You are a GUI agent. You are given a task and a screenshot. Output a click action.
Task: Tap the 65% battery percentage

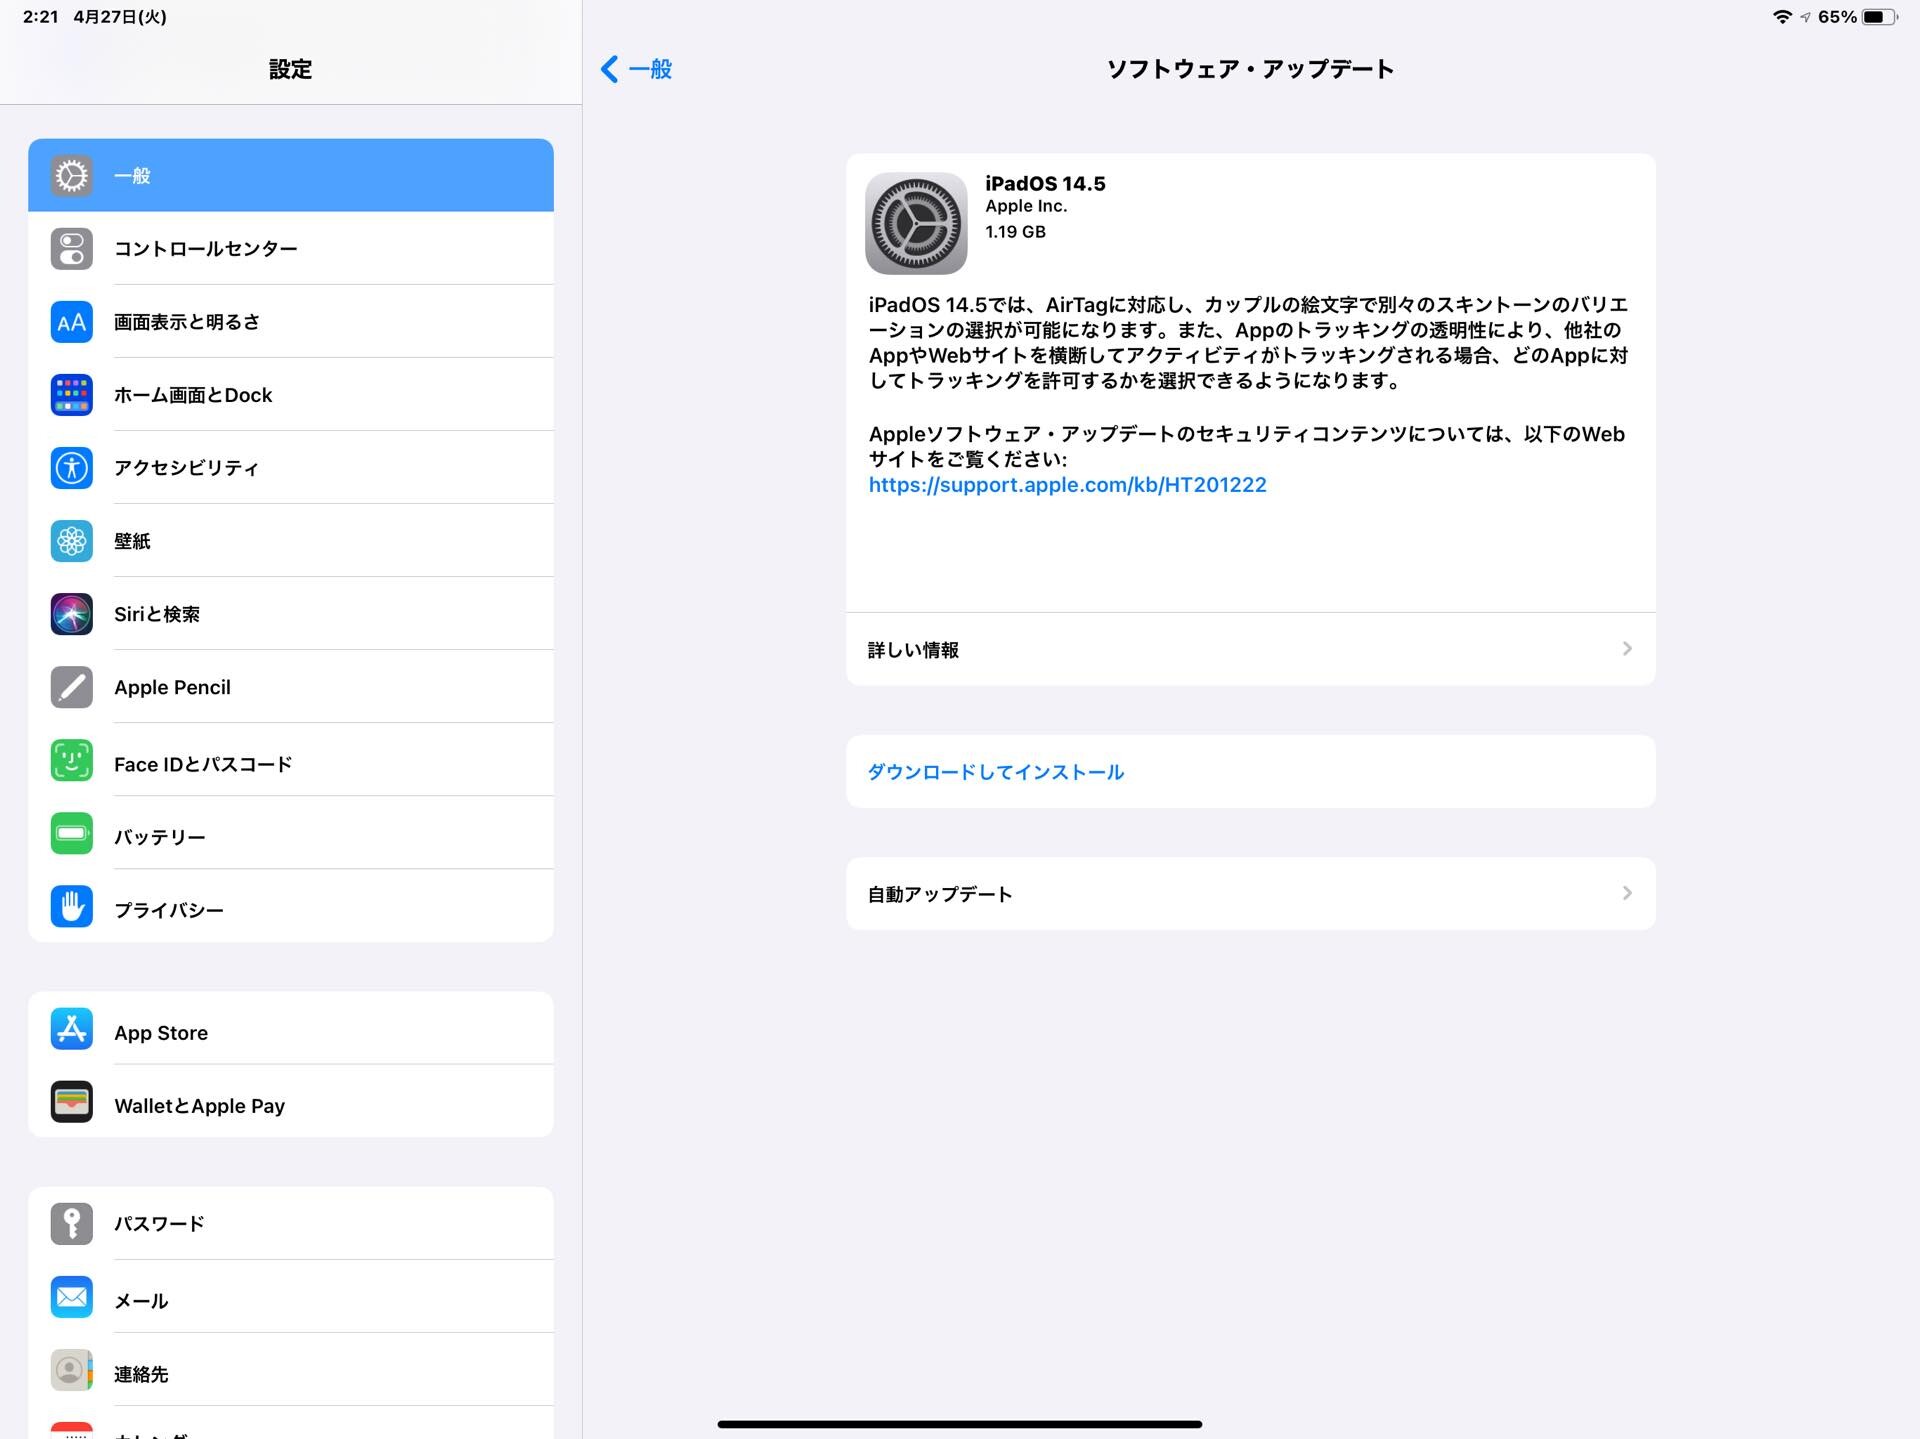(x=1837, y=17)
